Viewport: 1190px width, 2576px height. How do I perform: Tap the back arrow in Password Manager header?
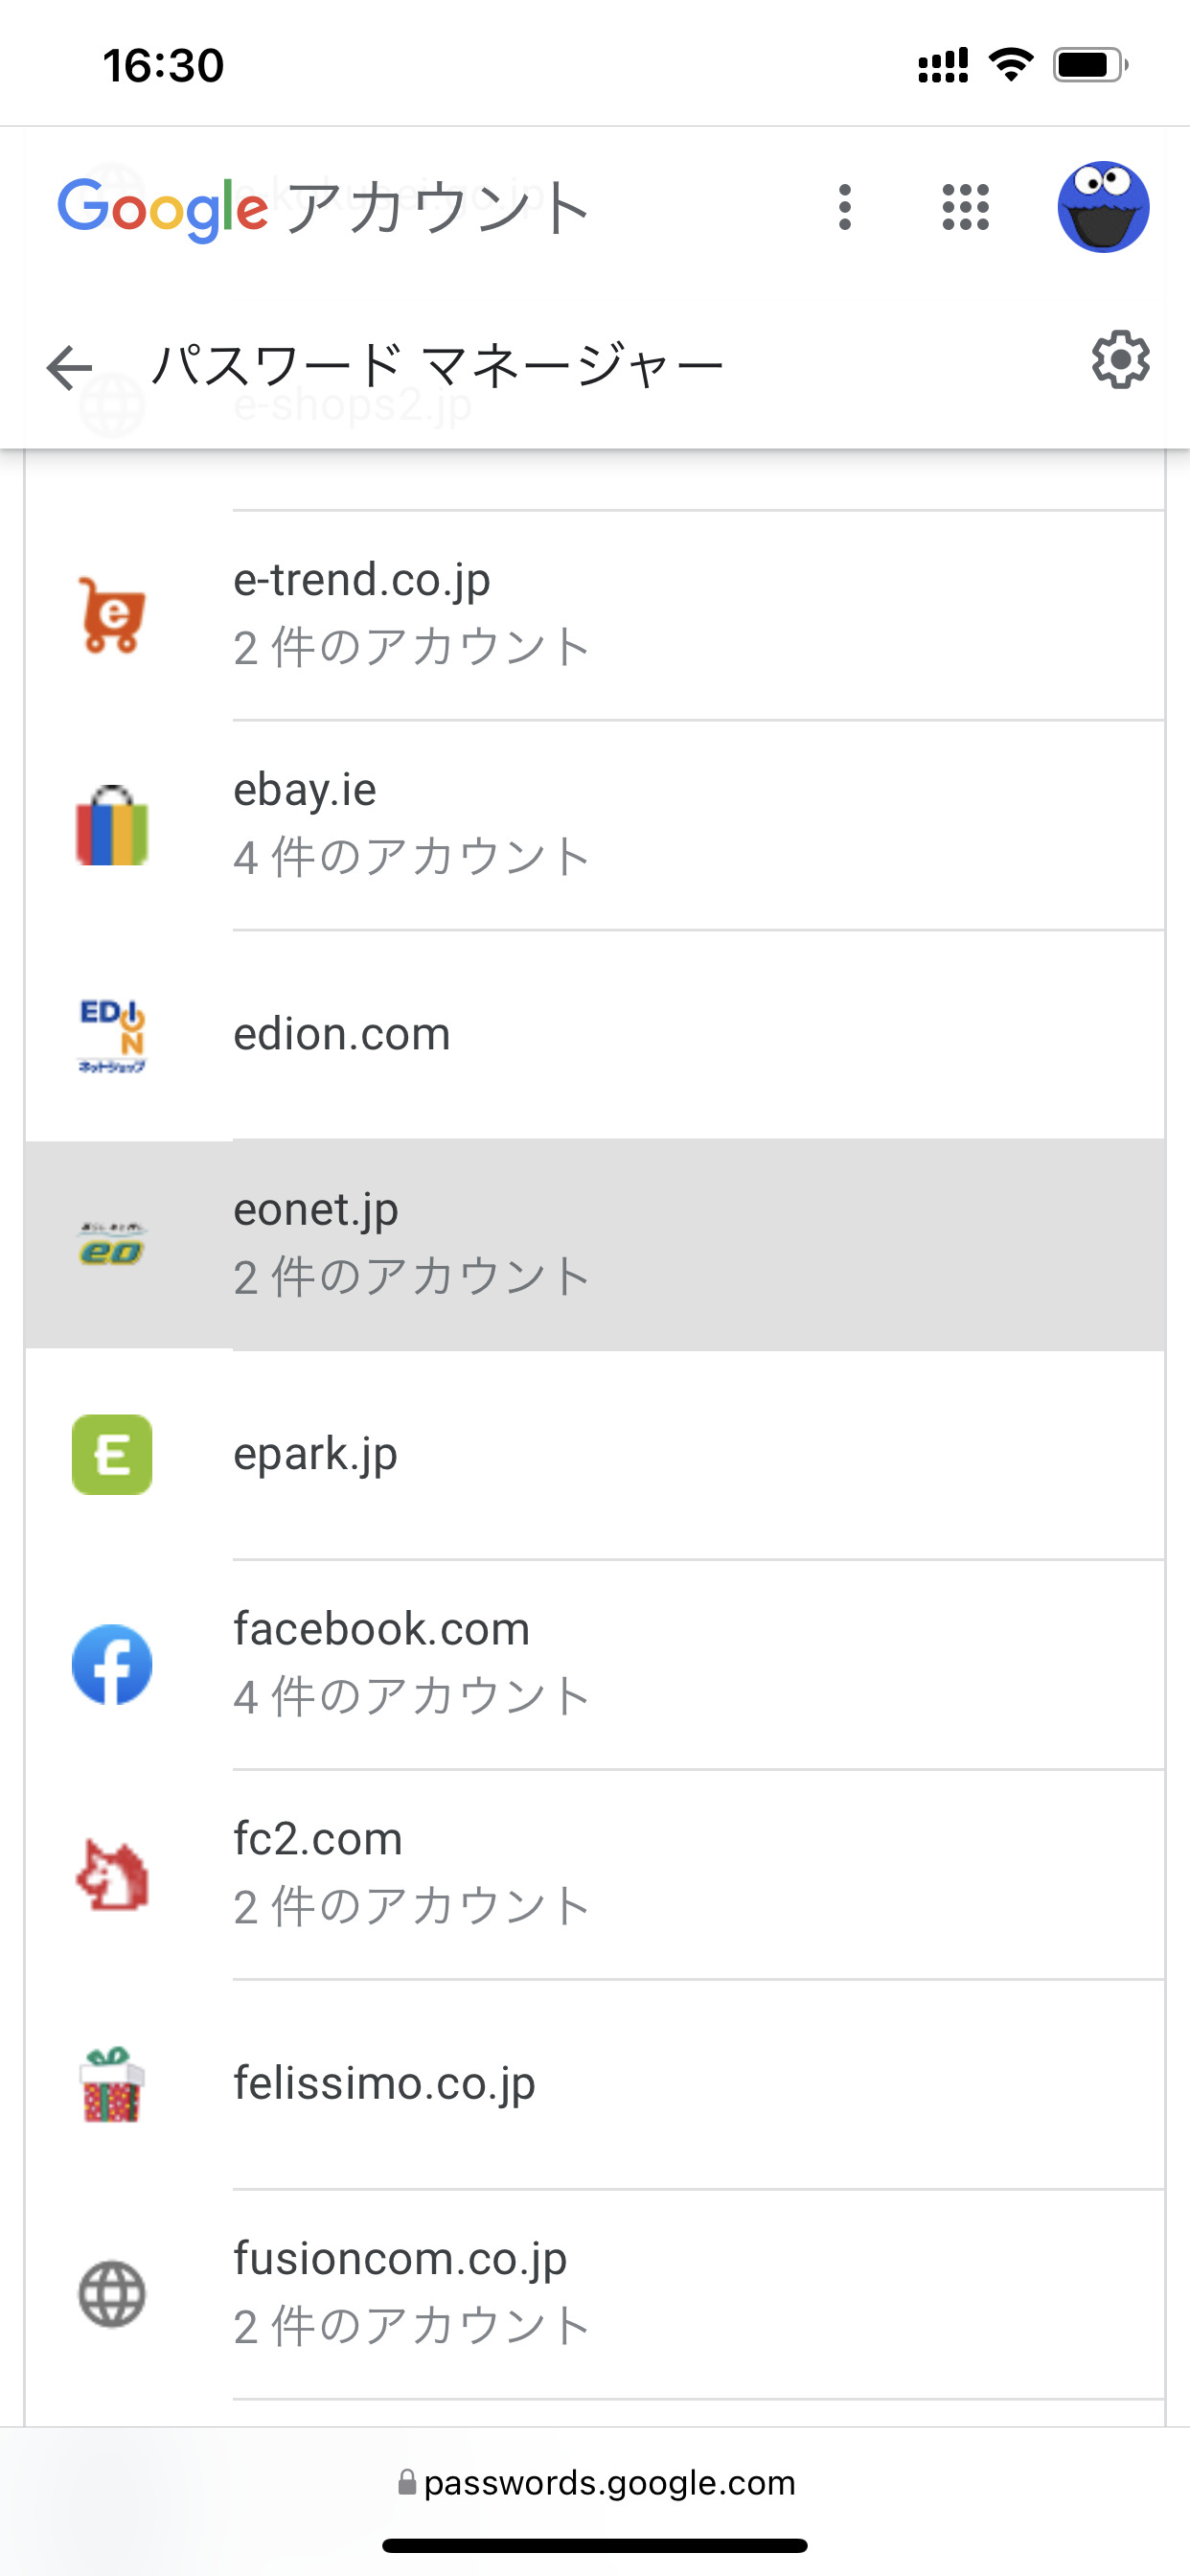70,367
